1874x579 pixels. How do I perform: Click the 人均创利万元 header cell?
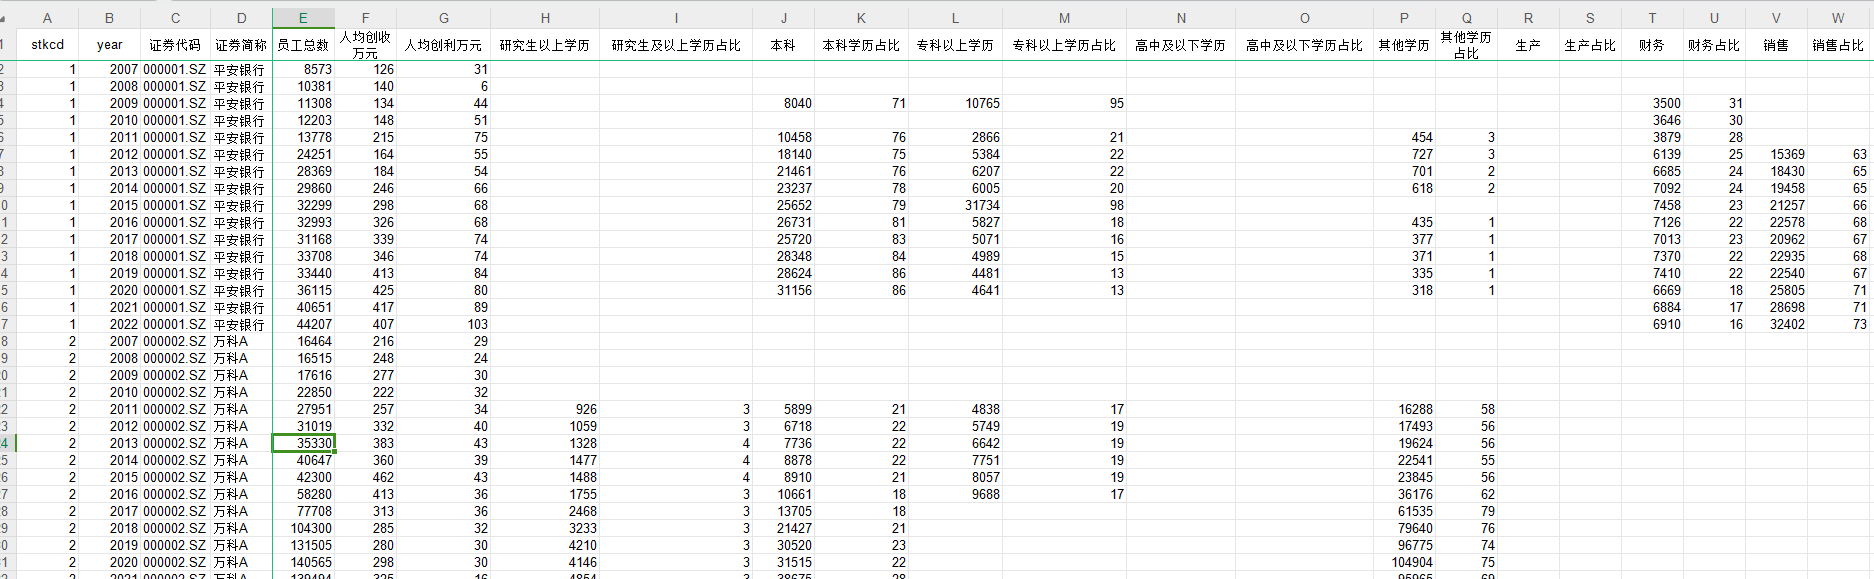(443, 45)
